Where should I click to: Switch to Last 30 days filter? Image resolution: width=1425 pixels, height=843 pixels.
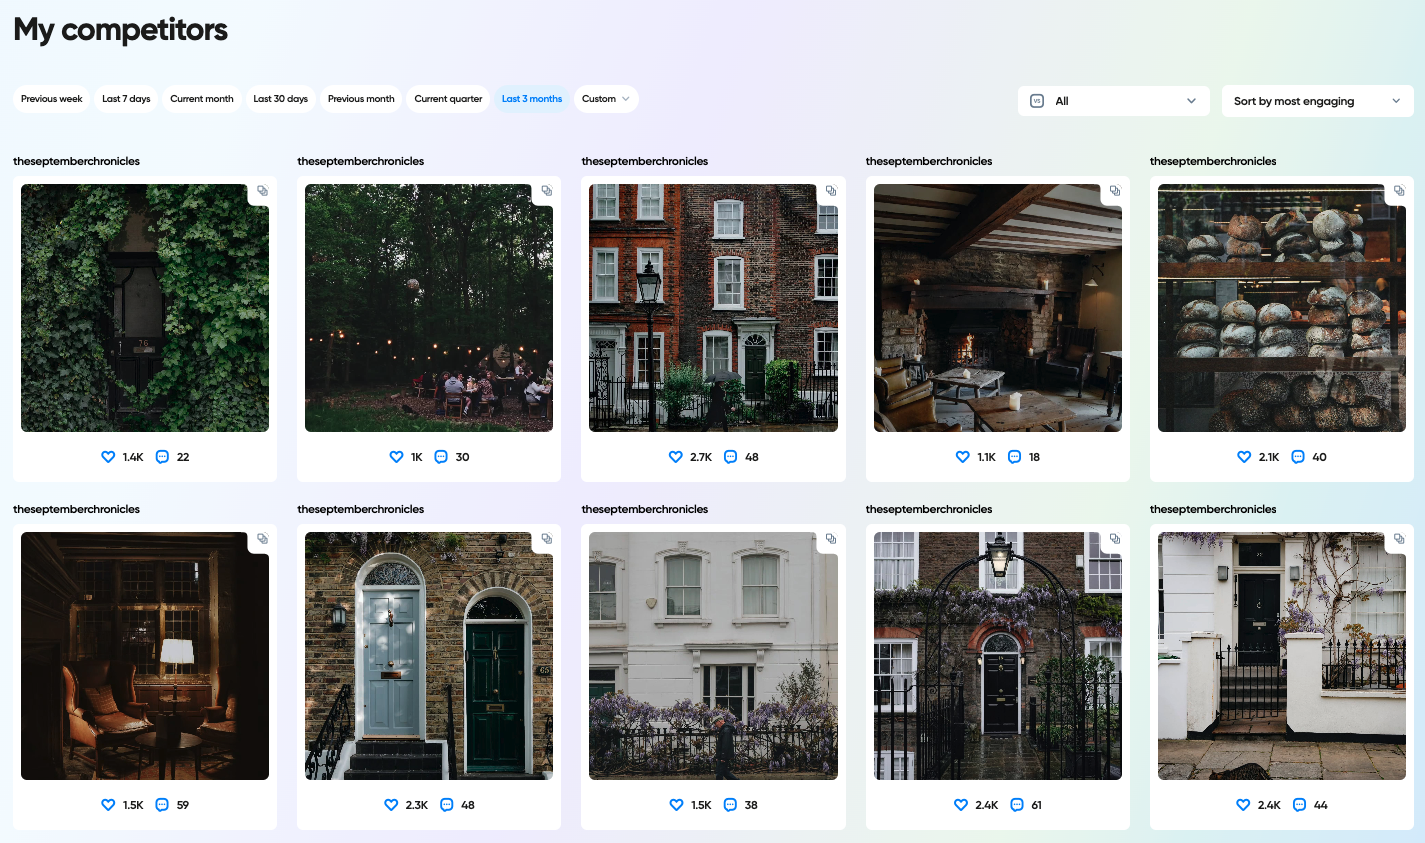(281, 99)
